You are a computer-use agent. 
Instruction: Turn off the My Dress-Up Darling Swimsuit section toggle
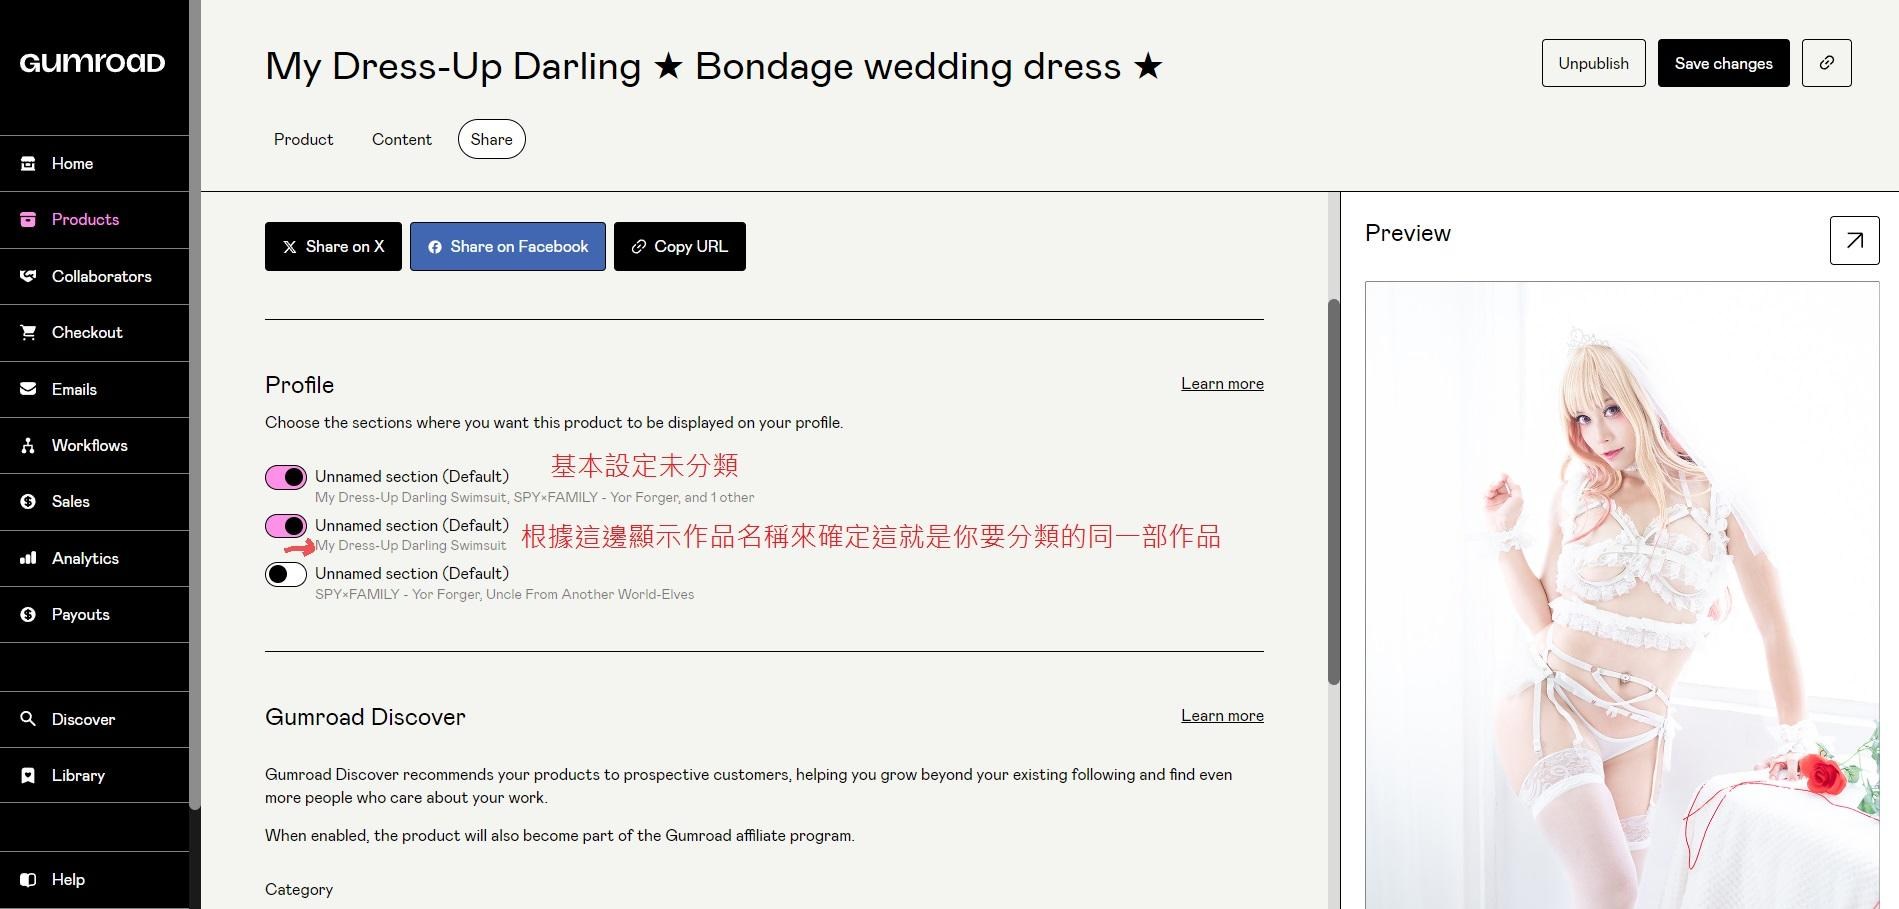[x=286, y=526]
